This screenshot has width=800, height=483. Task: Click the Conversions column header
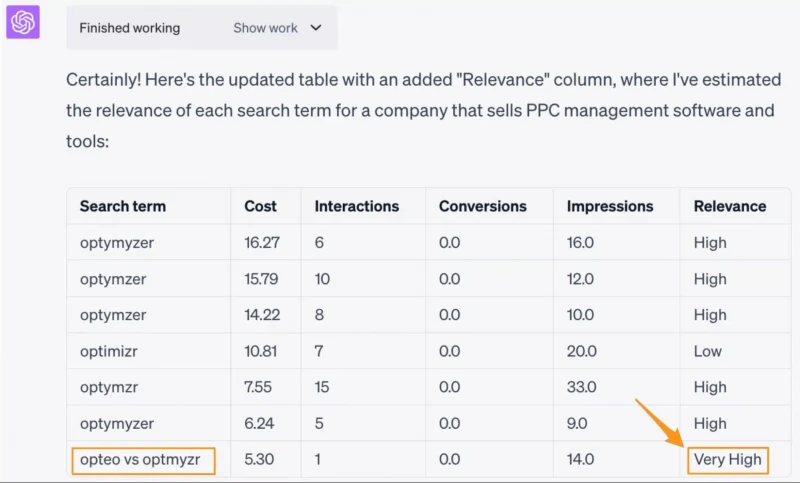click(x=483, y=206)
